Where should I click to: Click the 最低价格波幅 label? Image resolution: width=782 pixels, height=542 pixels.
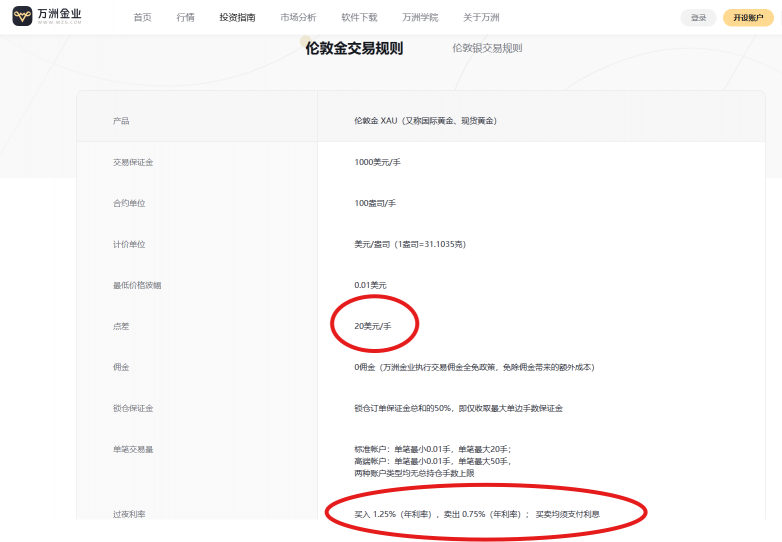click(x=137, y=286)
